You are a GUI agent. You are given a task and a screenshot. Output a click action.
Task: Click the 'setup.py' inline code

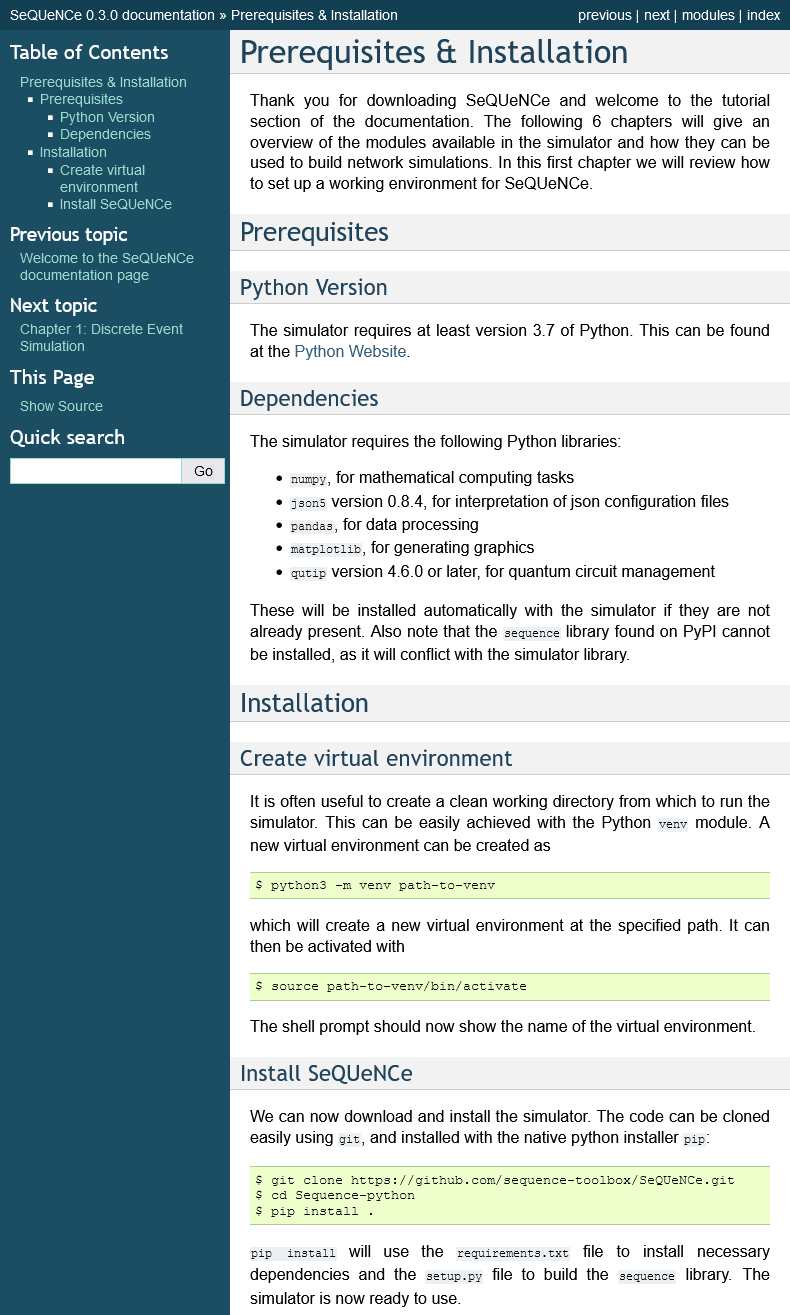point(454,1276)
